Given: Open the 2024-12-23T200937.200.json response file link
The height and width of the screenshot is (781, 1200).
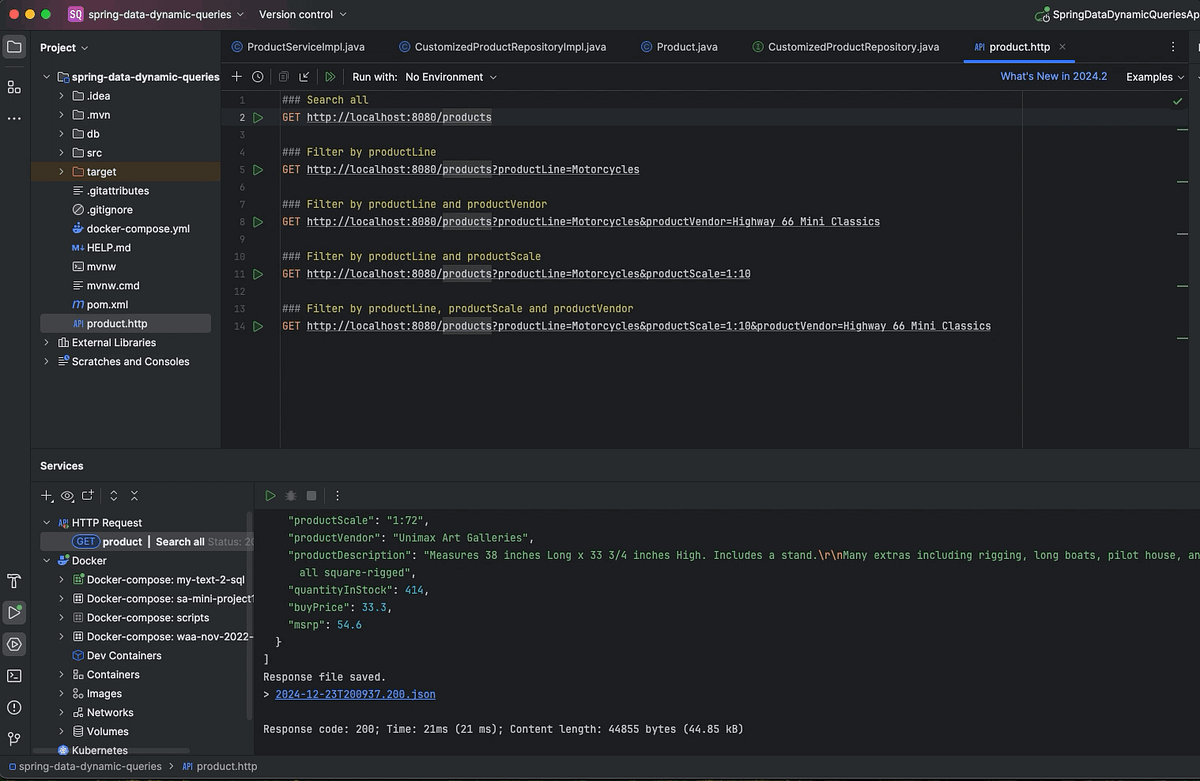Looking at the screenshot, I should coord(355,694).
